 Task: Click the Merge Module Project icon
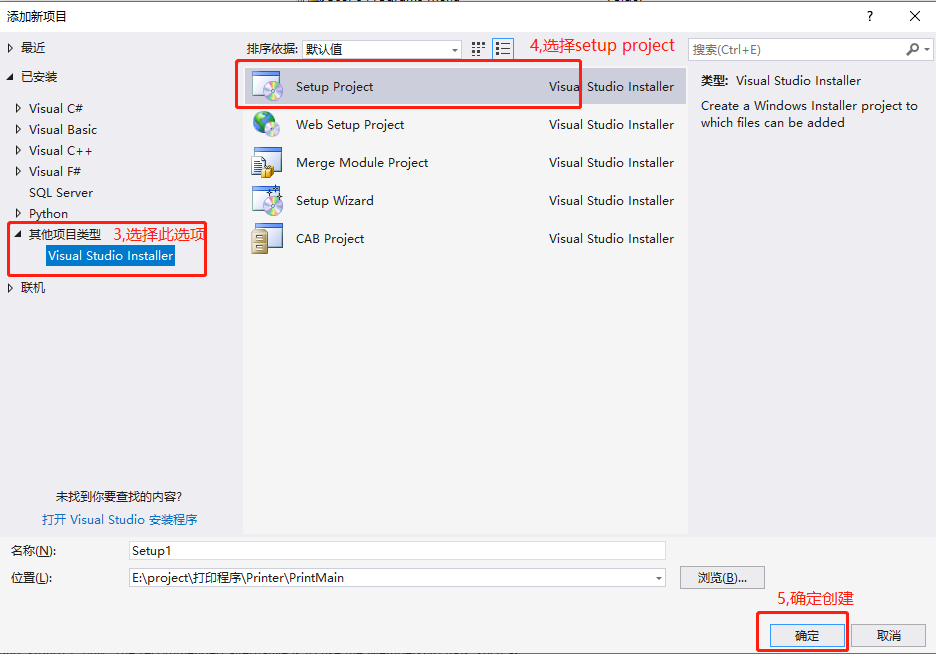point(267,162)
